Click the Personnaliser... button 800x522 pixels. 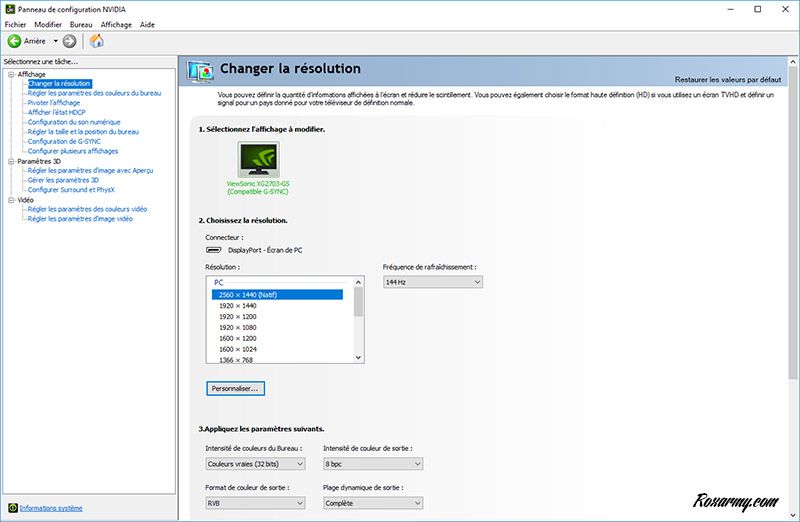235,387
